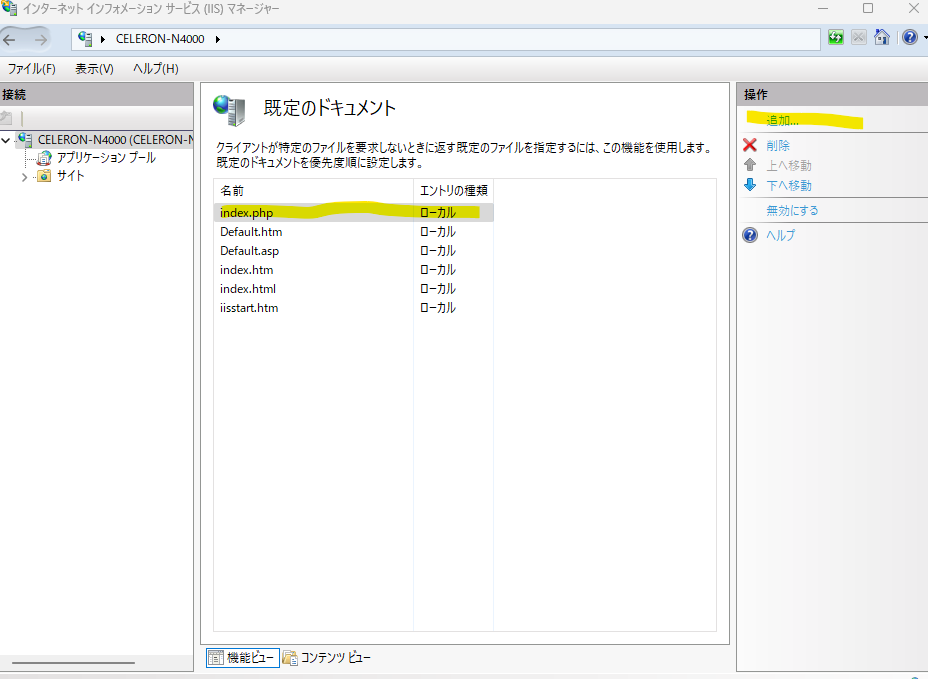Image resolution: width=928 pixels, height=679 pixels.
Task: Click the grey up arrow 上へ移動 icon
Action: click(x=750, y=165)
